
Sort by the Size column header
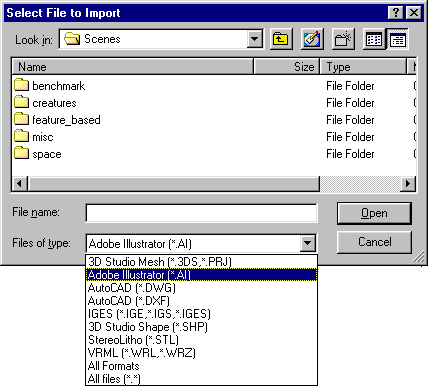pyautogui.click(x=287, y=67)
